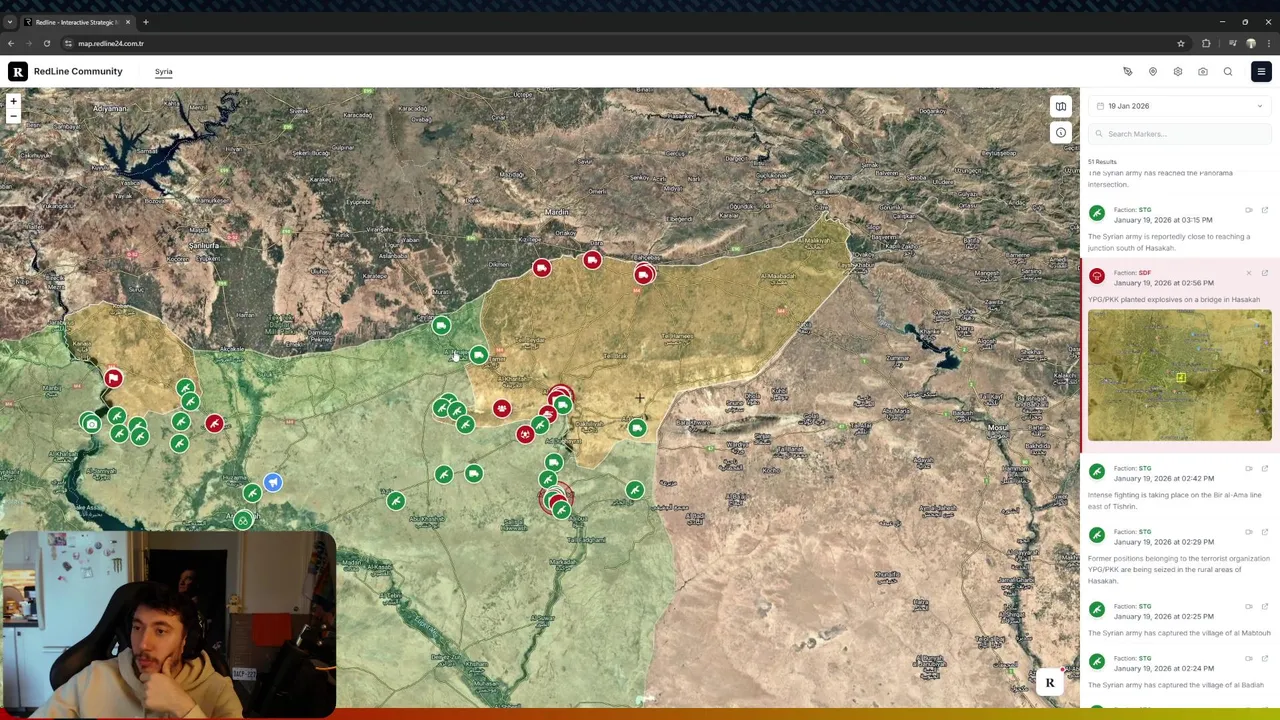Screen dimensions: 1280x720
Task: Open external link of SDF 02:56 PM entry
Action: (x=1265, y=273)
